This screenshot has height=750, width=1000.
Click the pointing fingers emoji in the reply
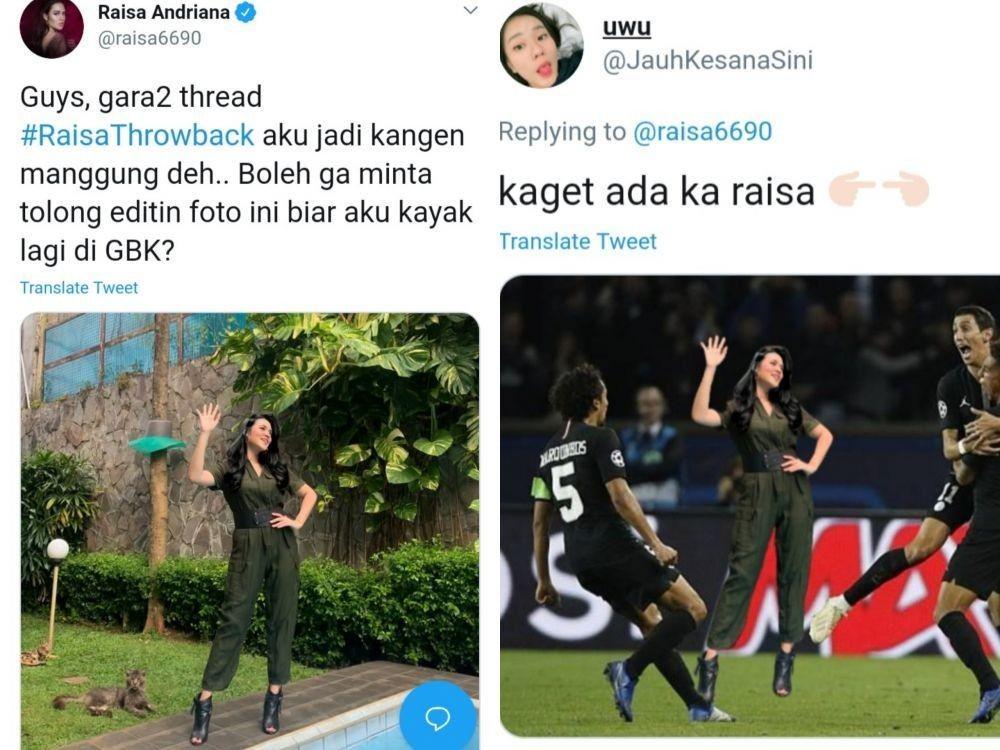coord(879,191)
